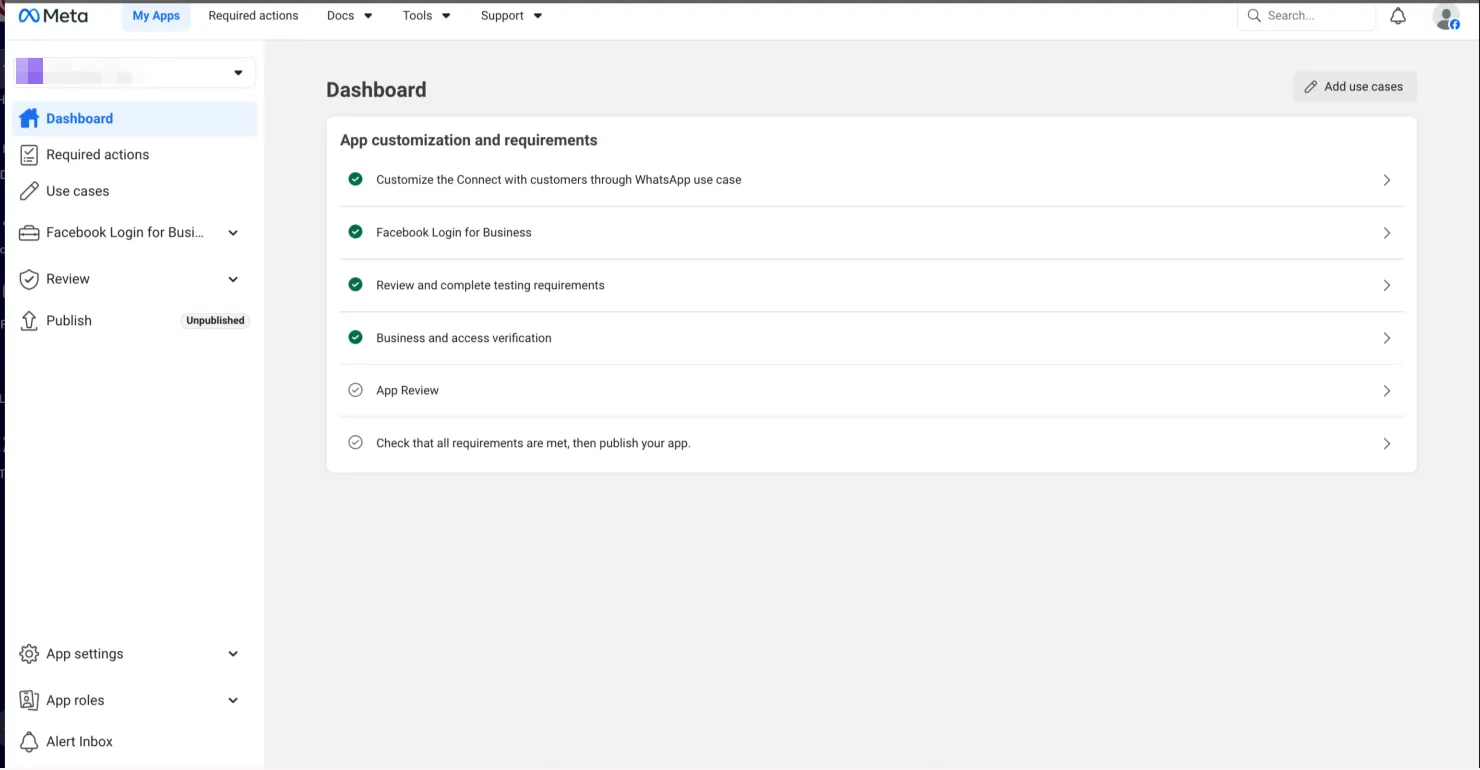The image size is (1480, 770).
Task: Click the Add use cases button
Action: point(1355,87)
